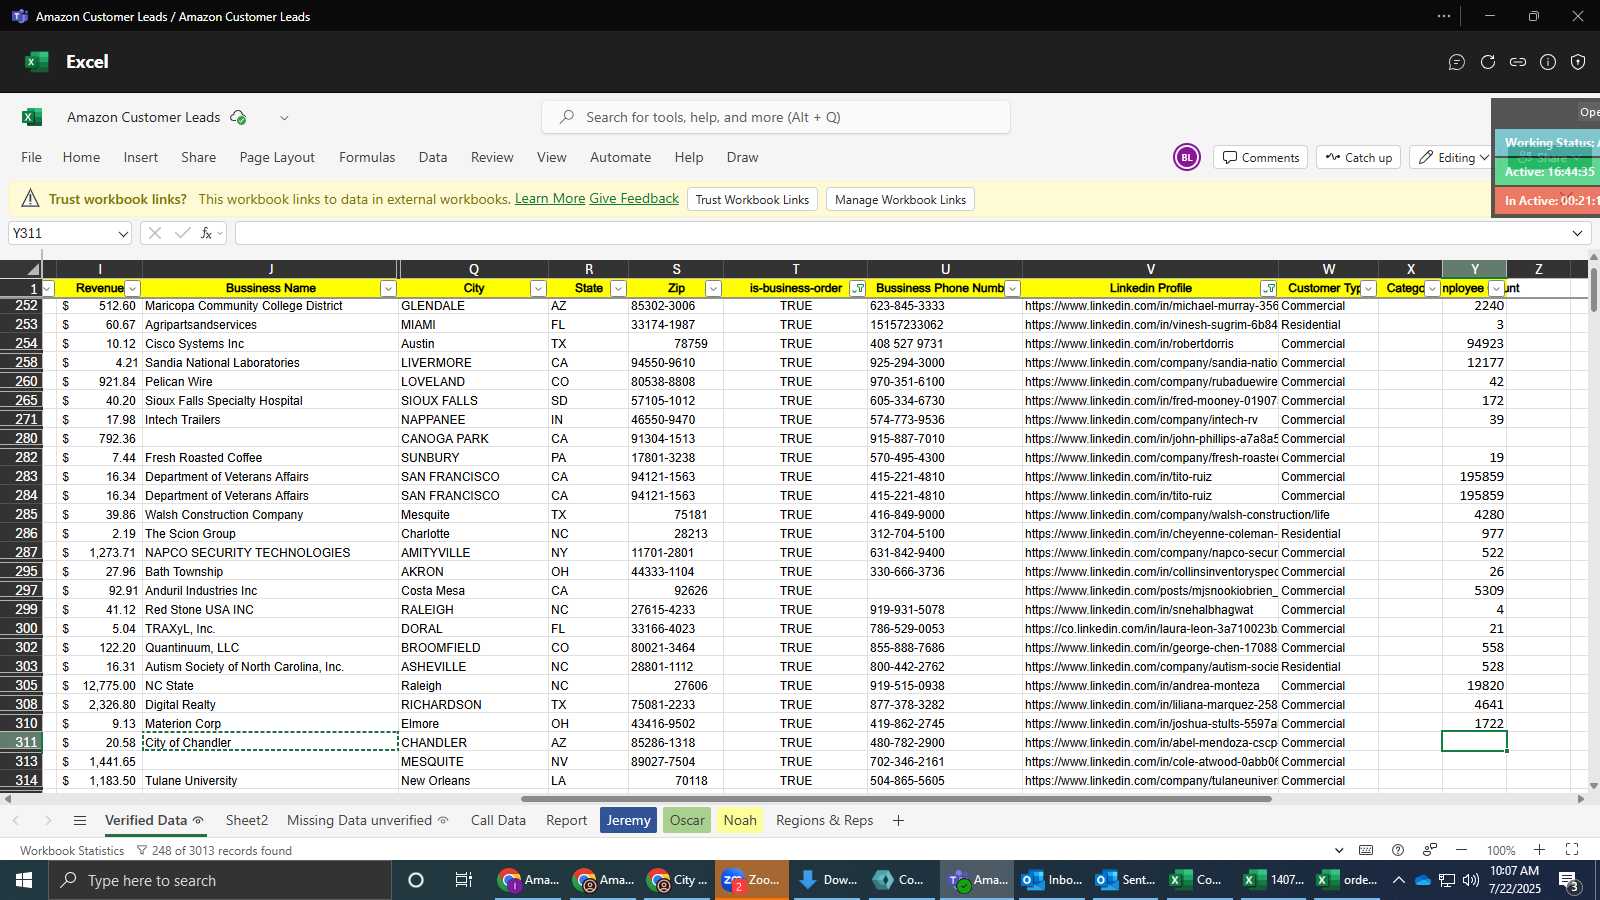
Task: Expand the formula bar chevron
Action: coord(1577,233)
